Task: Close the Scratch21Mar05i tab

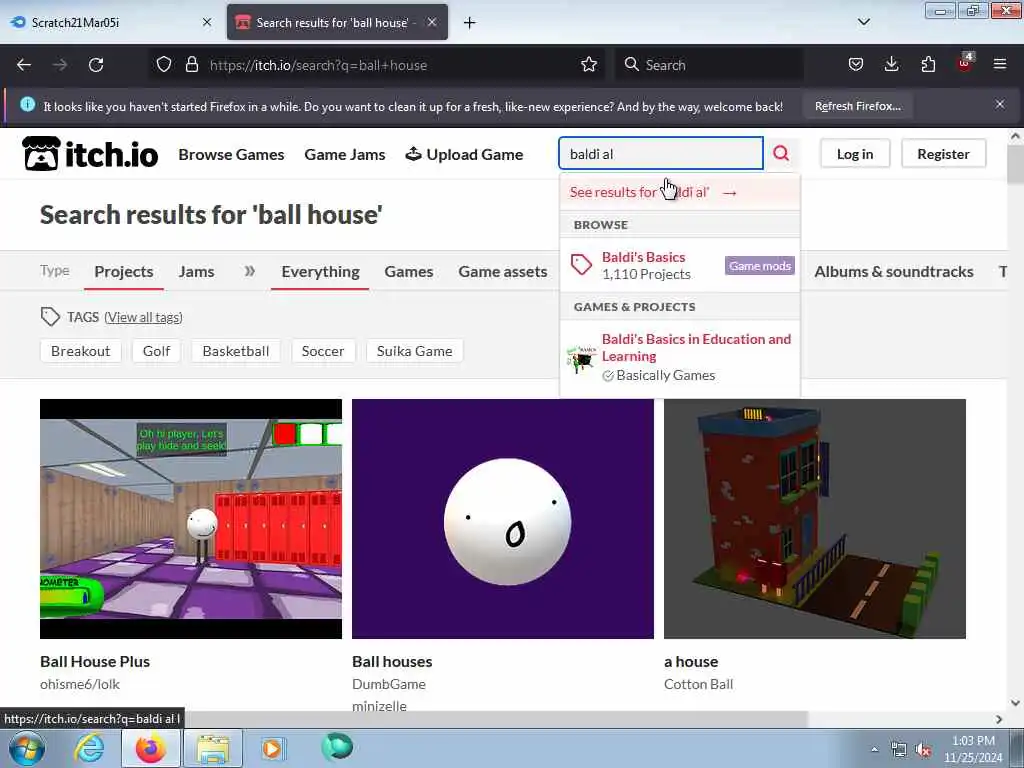Action: point(207,22)
